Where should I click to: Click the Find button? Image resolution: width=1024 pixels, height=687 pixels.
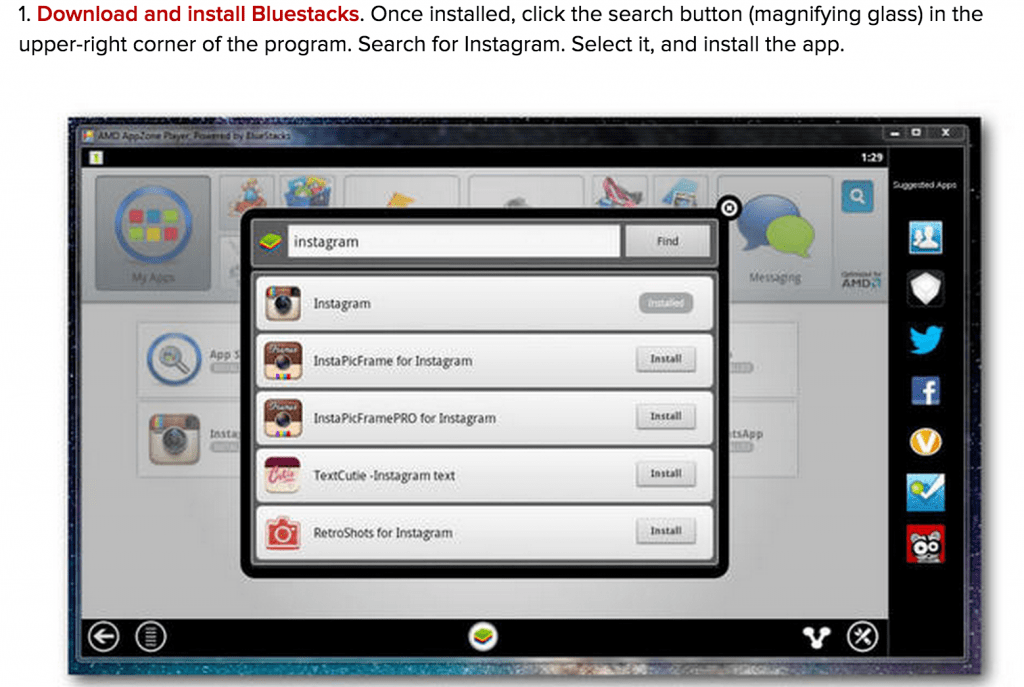tap(667, 241)
